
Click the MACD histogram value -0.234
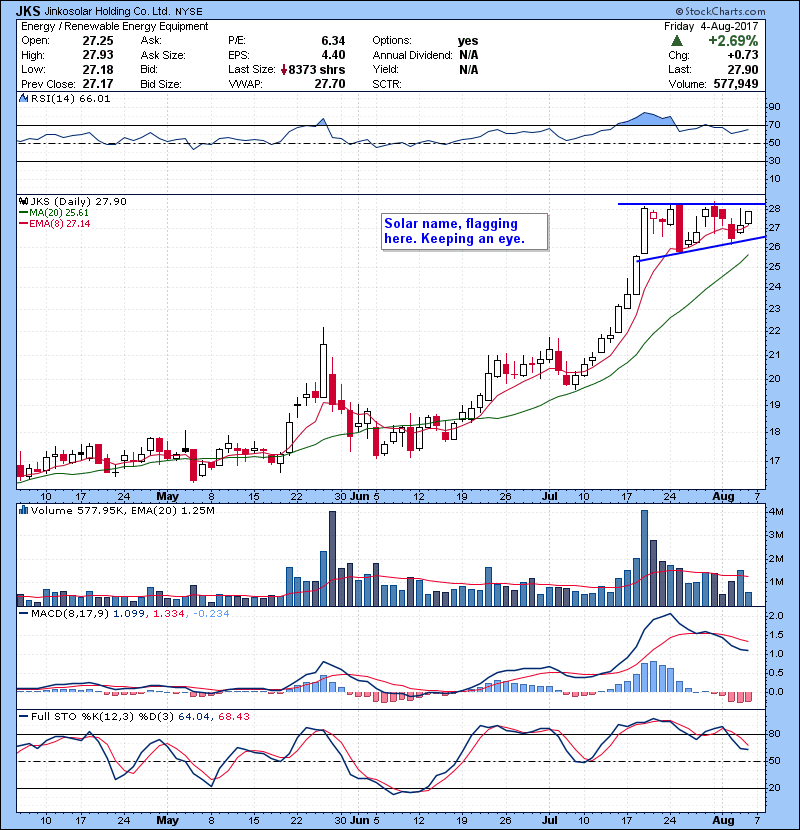point(211,614)
